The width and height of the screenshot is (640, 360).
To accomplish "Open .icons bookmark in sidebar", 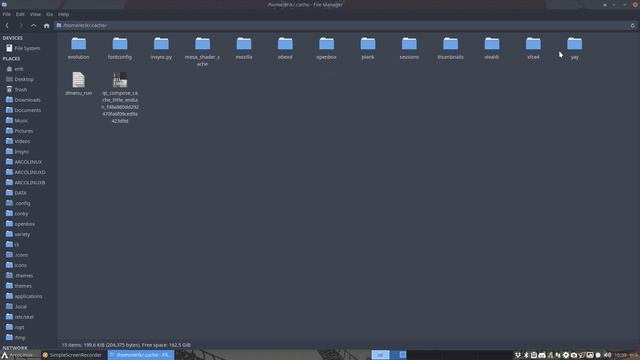I will (x=21, y=255).
